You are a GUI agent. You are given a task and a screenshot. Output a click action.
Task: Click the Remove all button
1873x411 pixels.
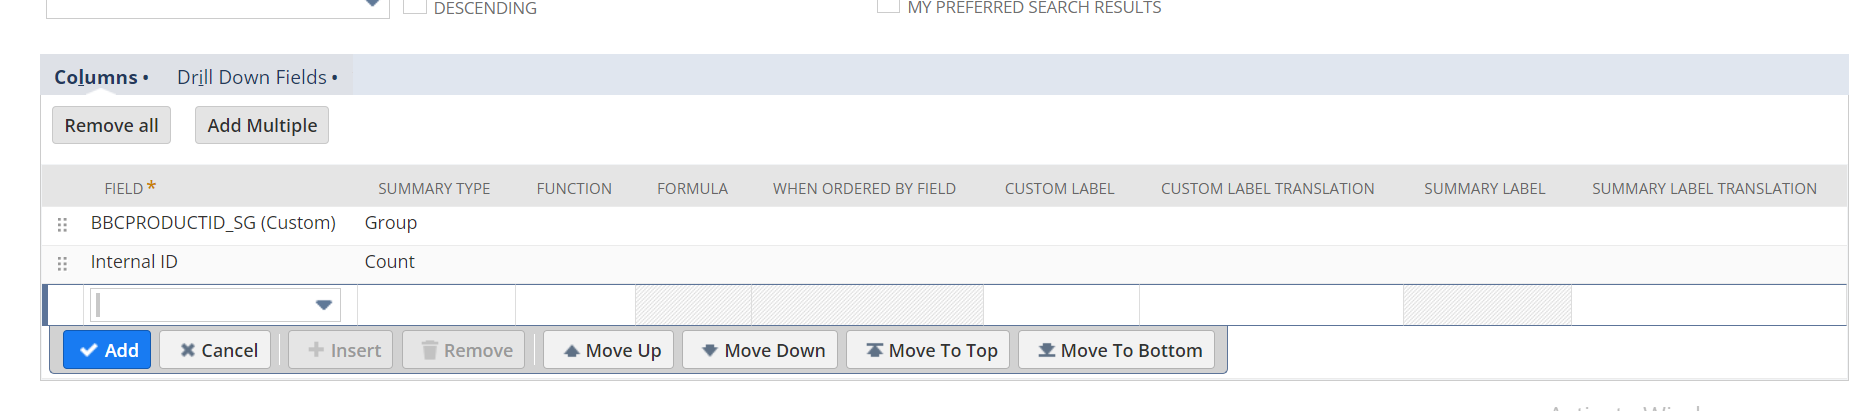[112, 125]
